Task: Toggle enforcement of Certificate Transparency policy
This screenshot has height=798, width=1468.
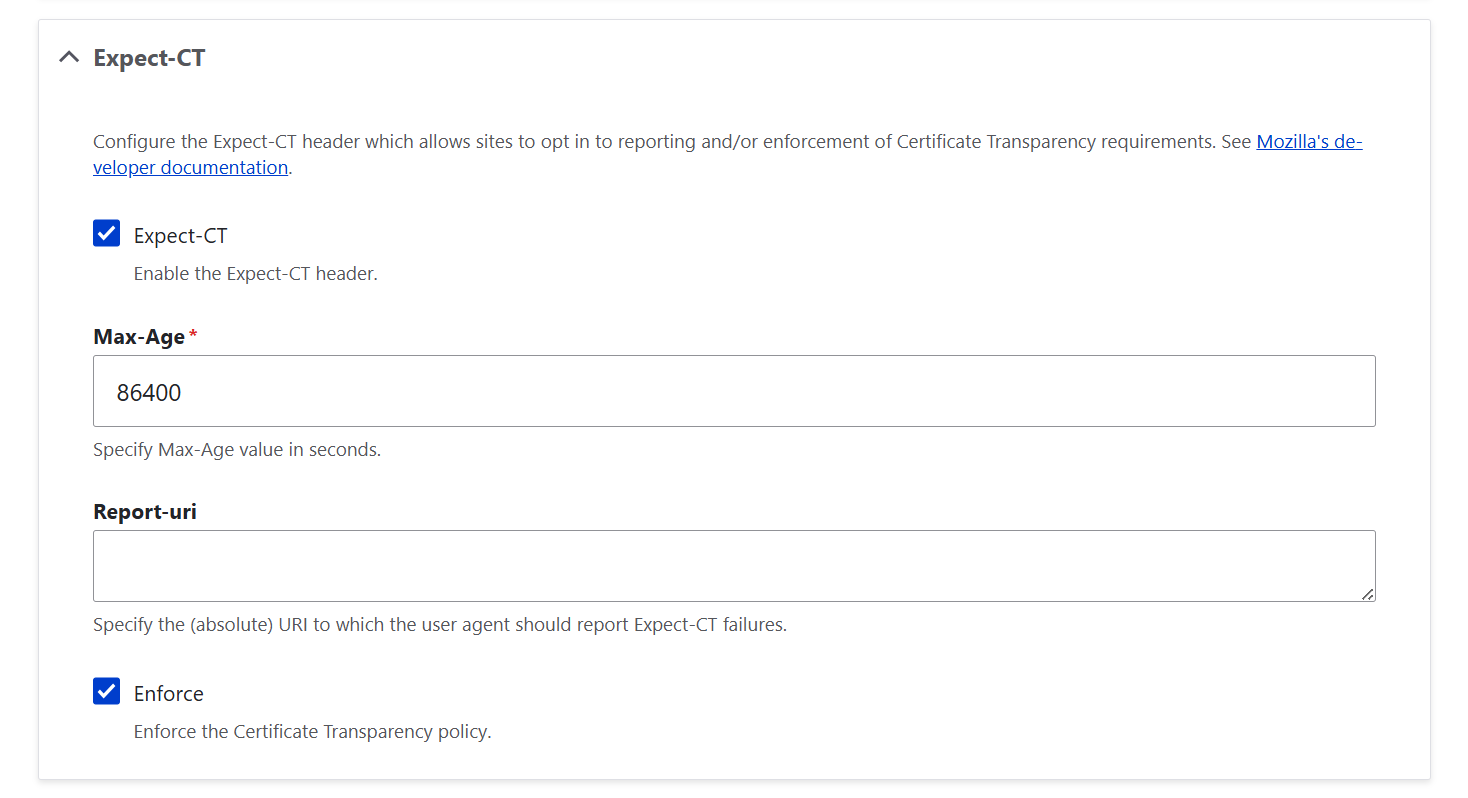Action: (x=106, y=691)
